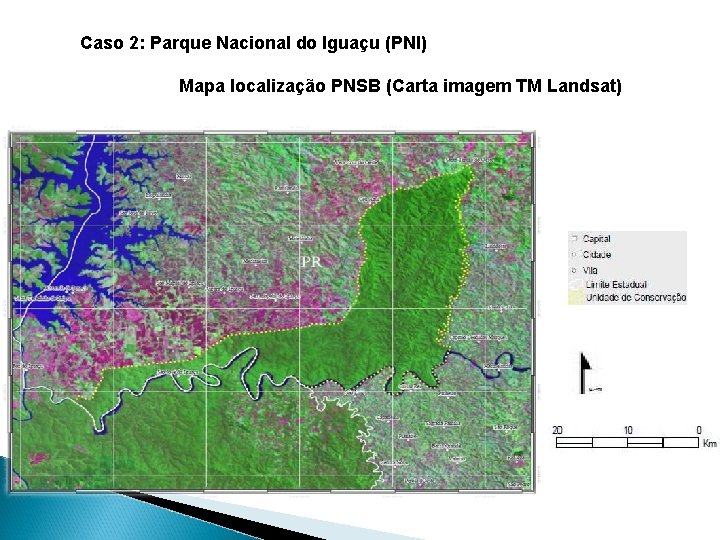Click the subtitle 'Mapa localização PNSB (Carta imagem TM Landsat)'

coord(400,86)
